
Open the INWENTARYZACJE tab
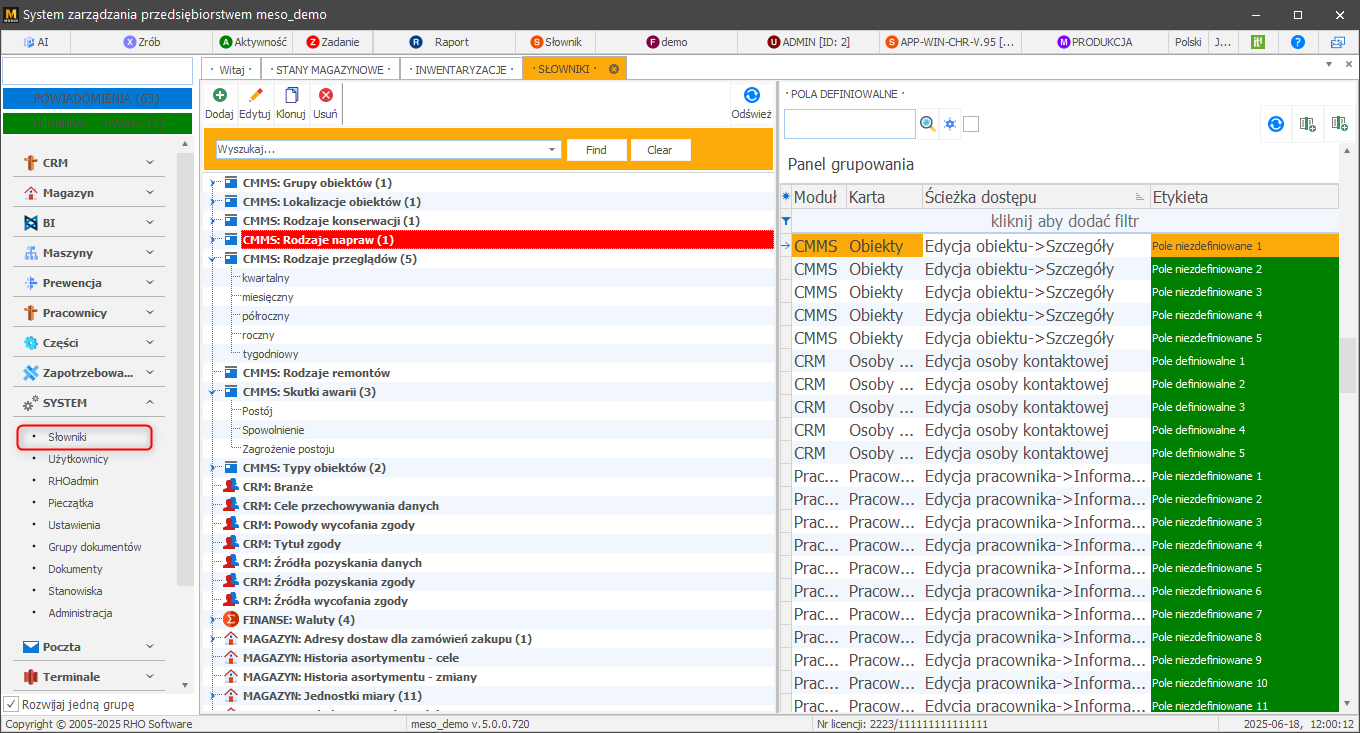460,69
